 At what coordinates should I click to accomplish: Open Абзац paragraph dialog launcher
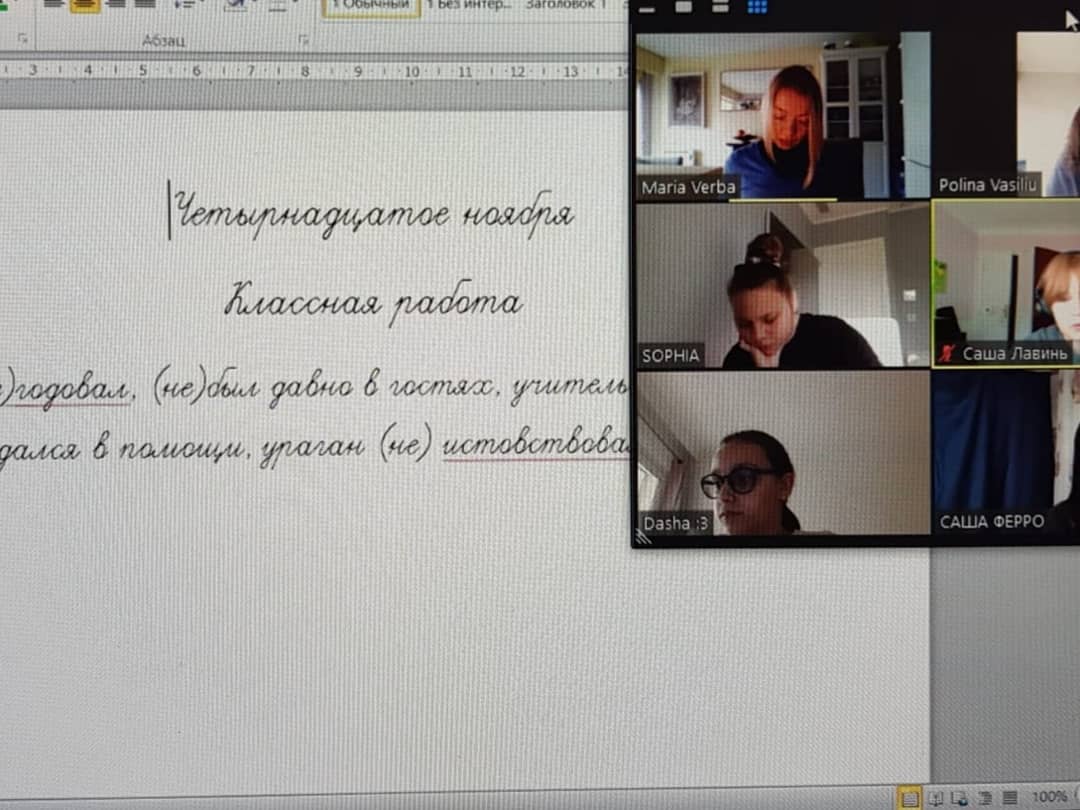303,40
